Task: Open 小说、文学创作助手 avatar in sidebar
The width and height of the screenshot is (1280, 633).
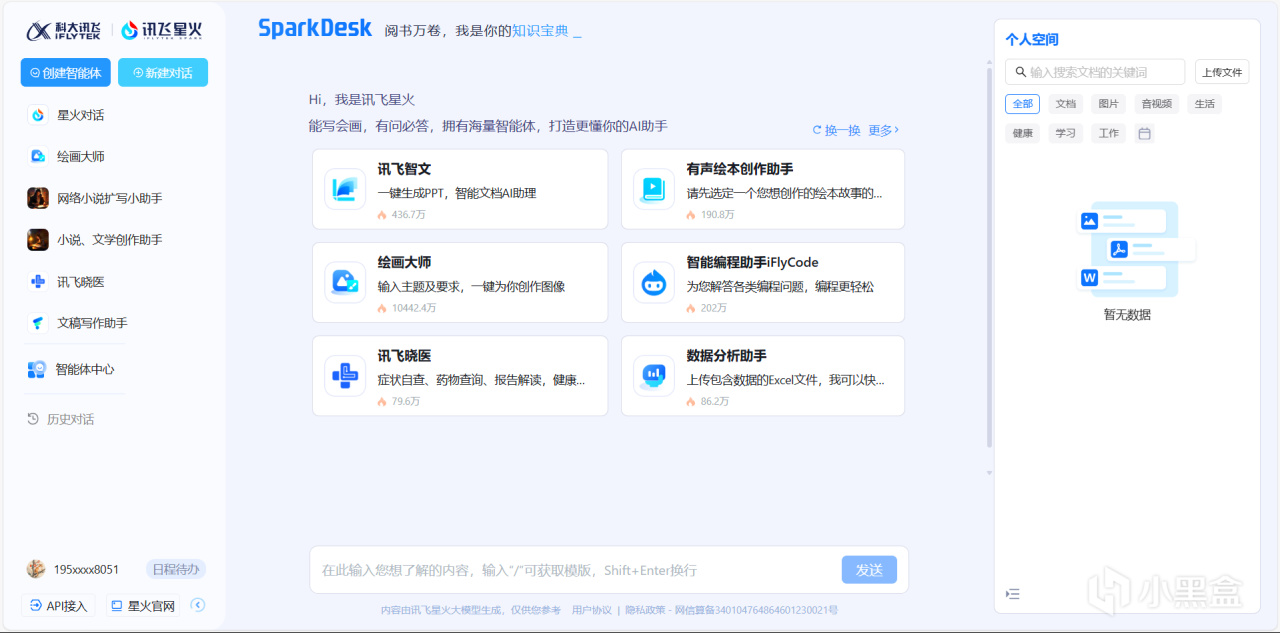Action: click(38, 240)
